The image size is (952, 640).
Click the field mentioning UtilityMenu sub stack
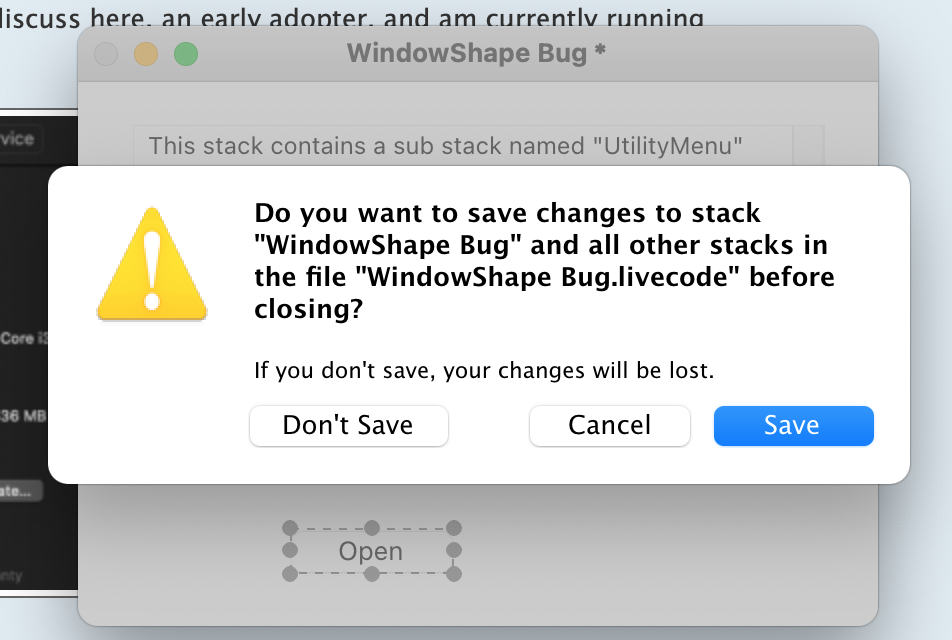[445, 147]
